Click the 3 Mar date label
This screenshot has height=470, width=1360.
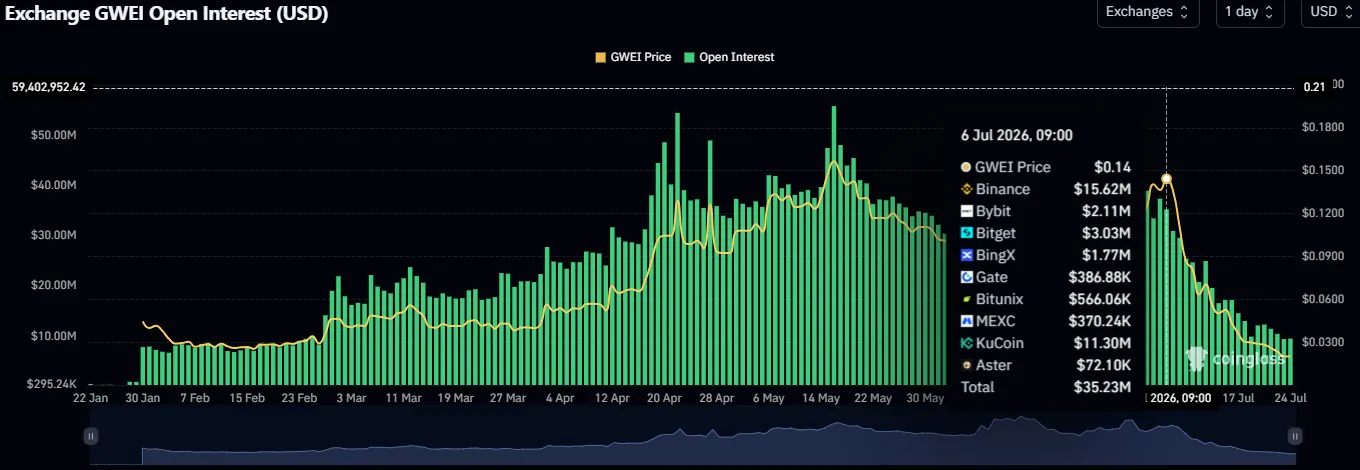click(351, 398)
